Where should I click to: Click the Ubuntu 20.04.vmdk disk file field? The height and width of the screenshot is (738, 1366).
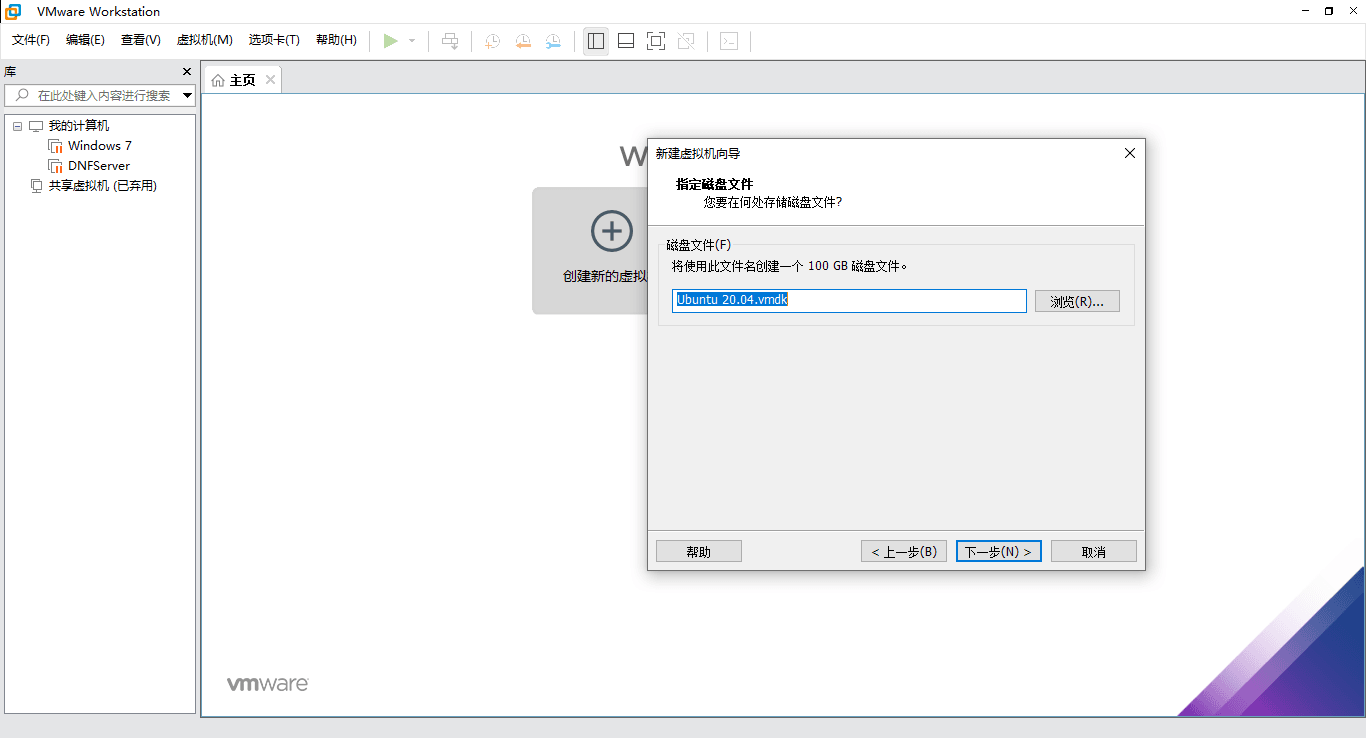point(849,301)
